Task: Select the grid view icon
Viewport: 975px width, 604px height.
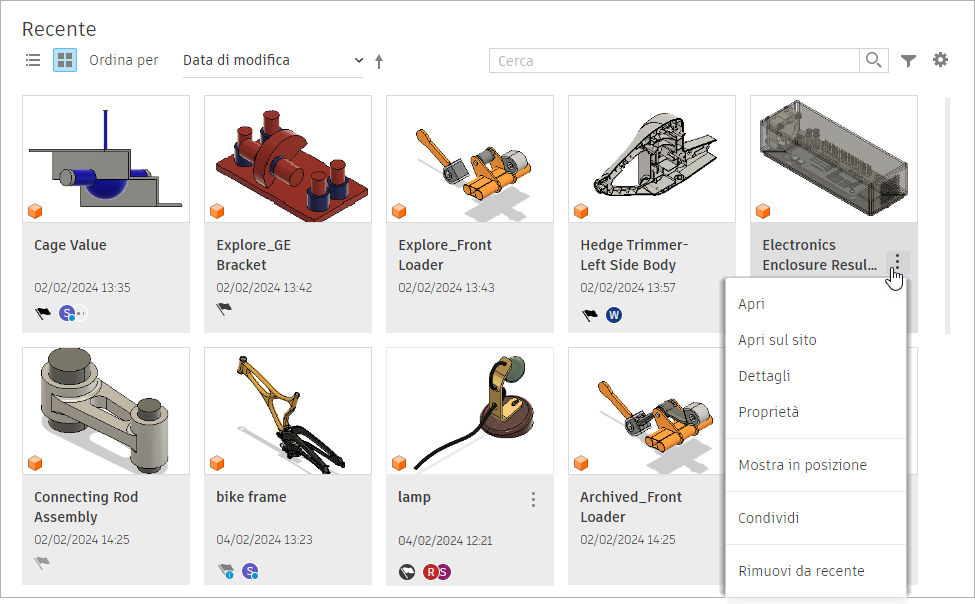Action: (x=65, y=60)
